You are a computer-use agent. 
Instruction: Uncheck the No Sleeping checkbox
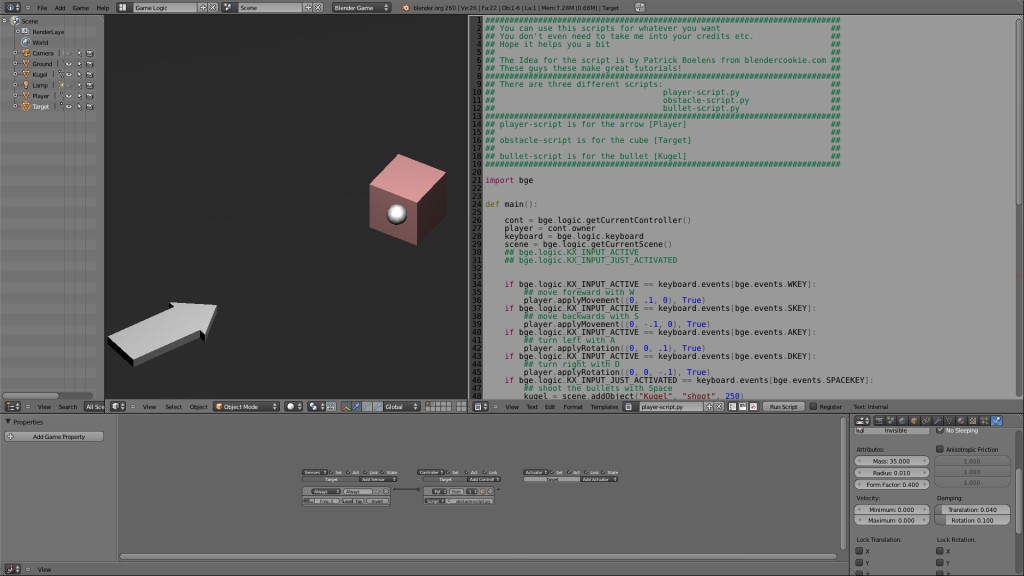pyautogui.click(x=940, y=431)
